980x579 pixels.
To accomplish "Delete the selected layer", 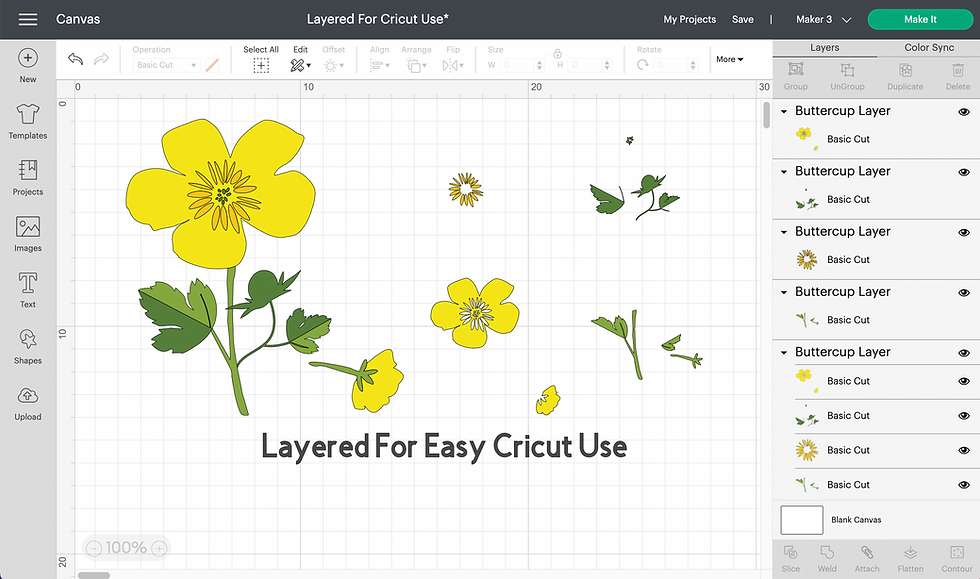I will pyautogui.click(x=958, y=76).
